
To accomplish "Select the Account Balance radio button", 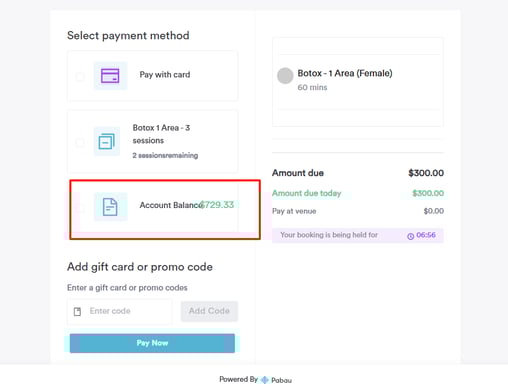I will pyautogui.click(x=80, y=208).
